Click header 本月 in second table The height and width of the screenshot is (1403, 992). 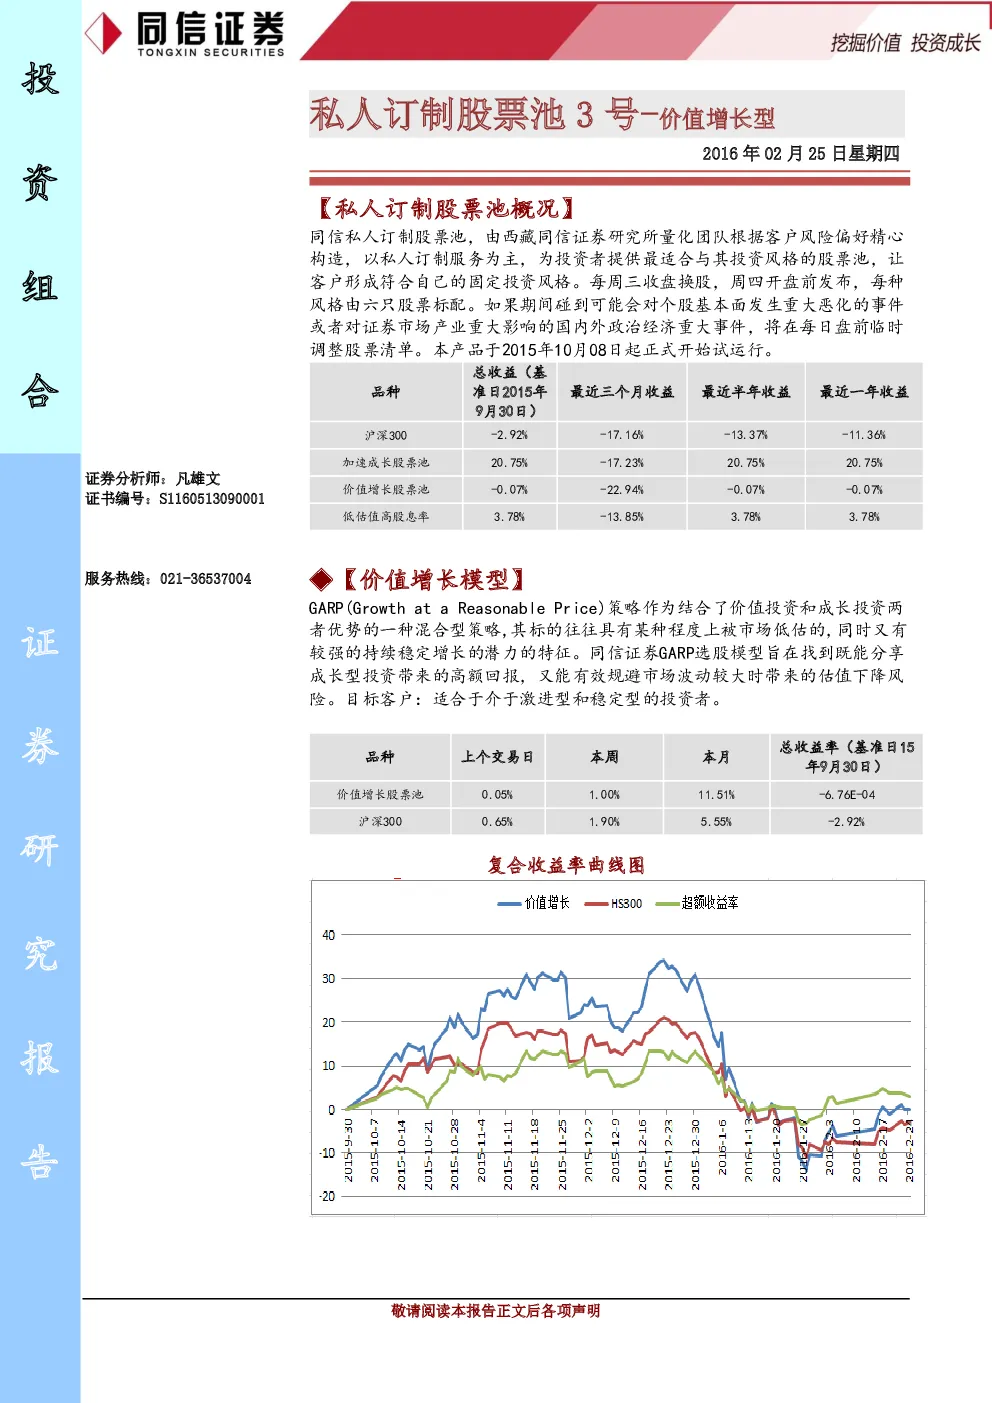point(716,757)
